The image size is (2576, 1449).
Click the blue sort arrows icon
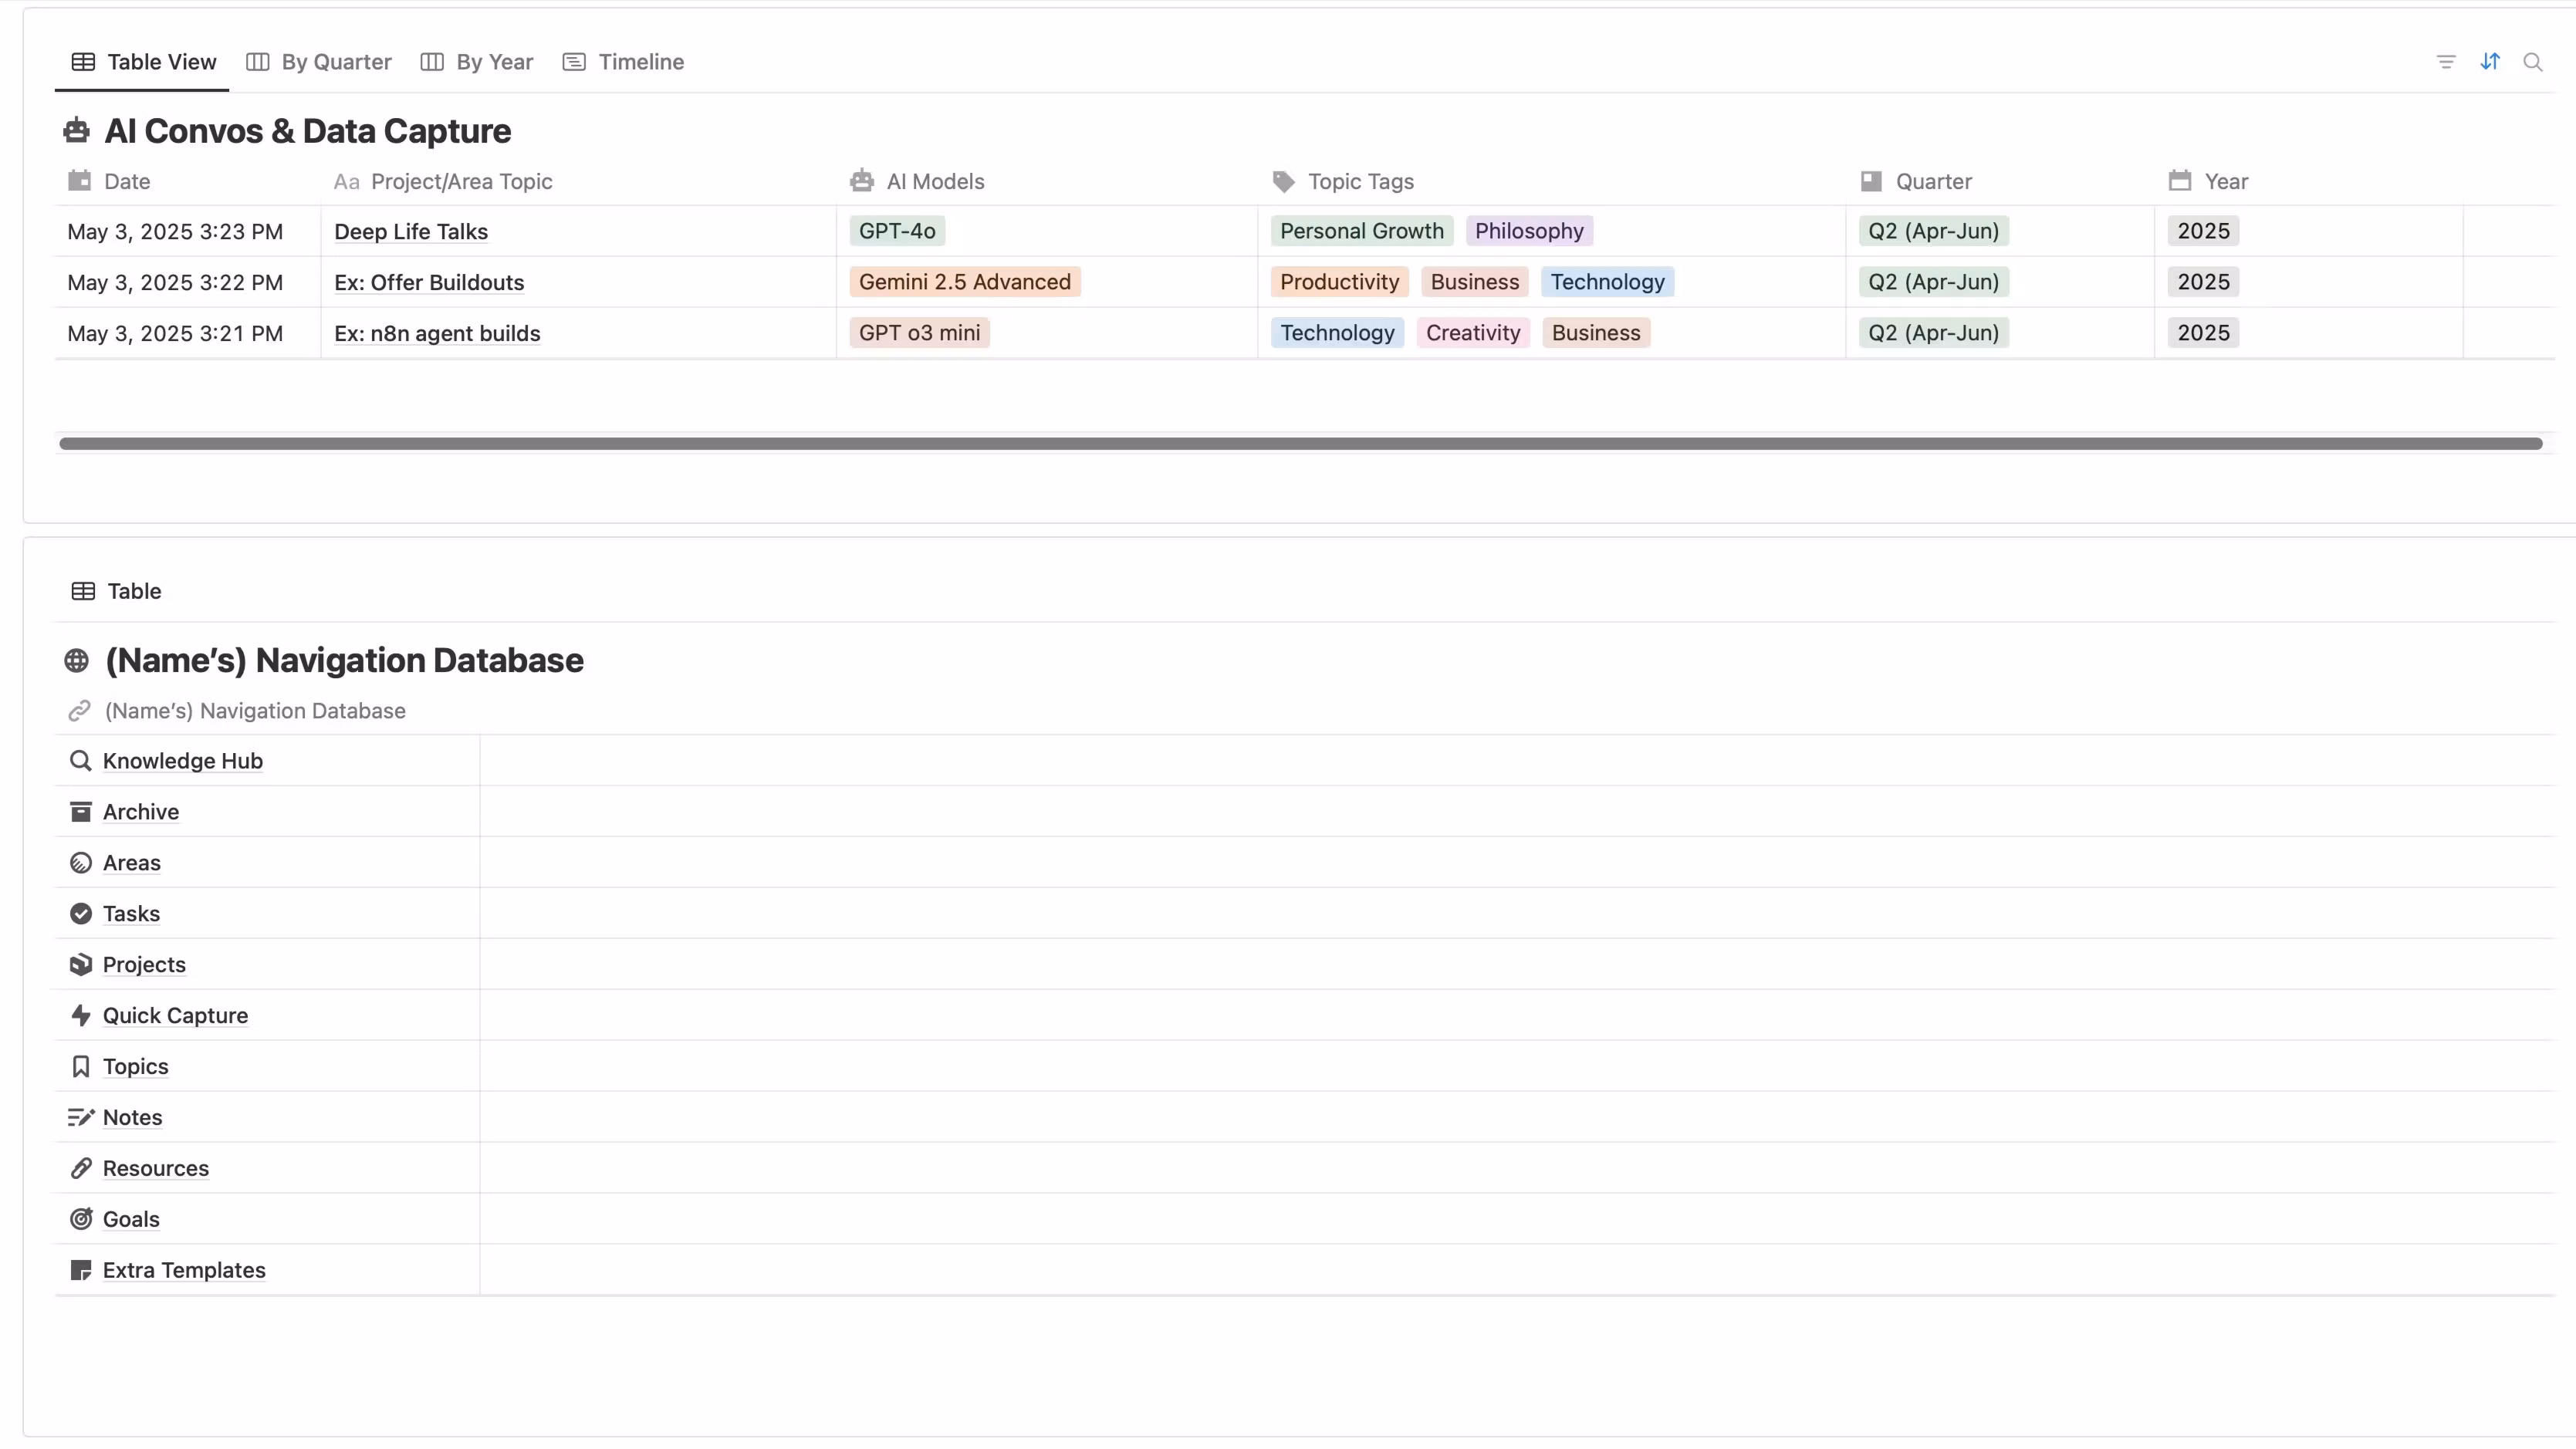pyautogui.click(x=2489, y=62)
